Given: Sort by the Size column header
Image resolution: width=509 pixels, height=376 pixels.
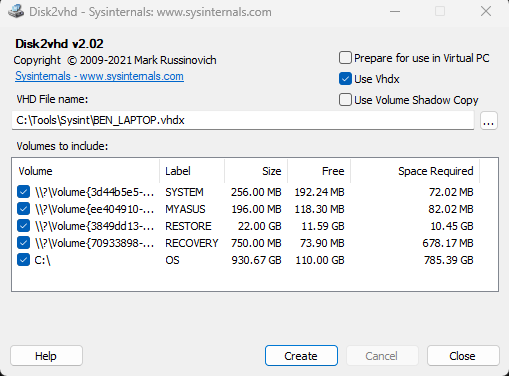Looking at the screenshot, I should coord(256,171).
